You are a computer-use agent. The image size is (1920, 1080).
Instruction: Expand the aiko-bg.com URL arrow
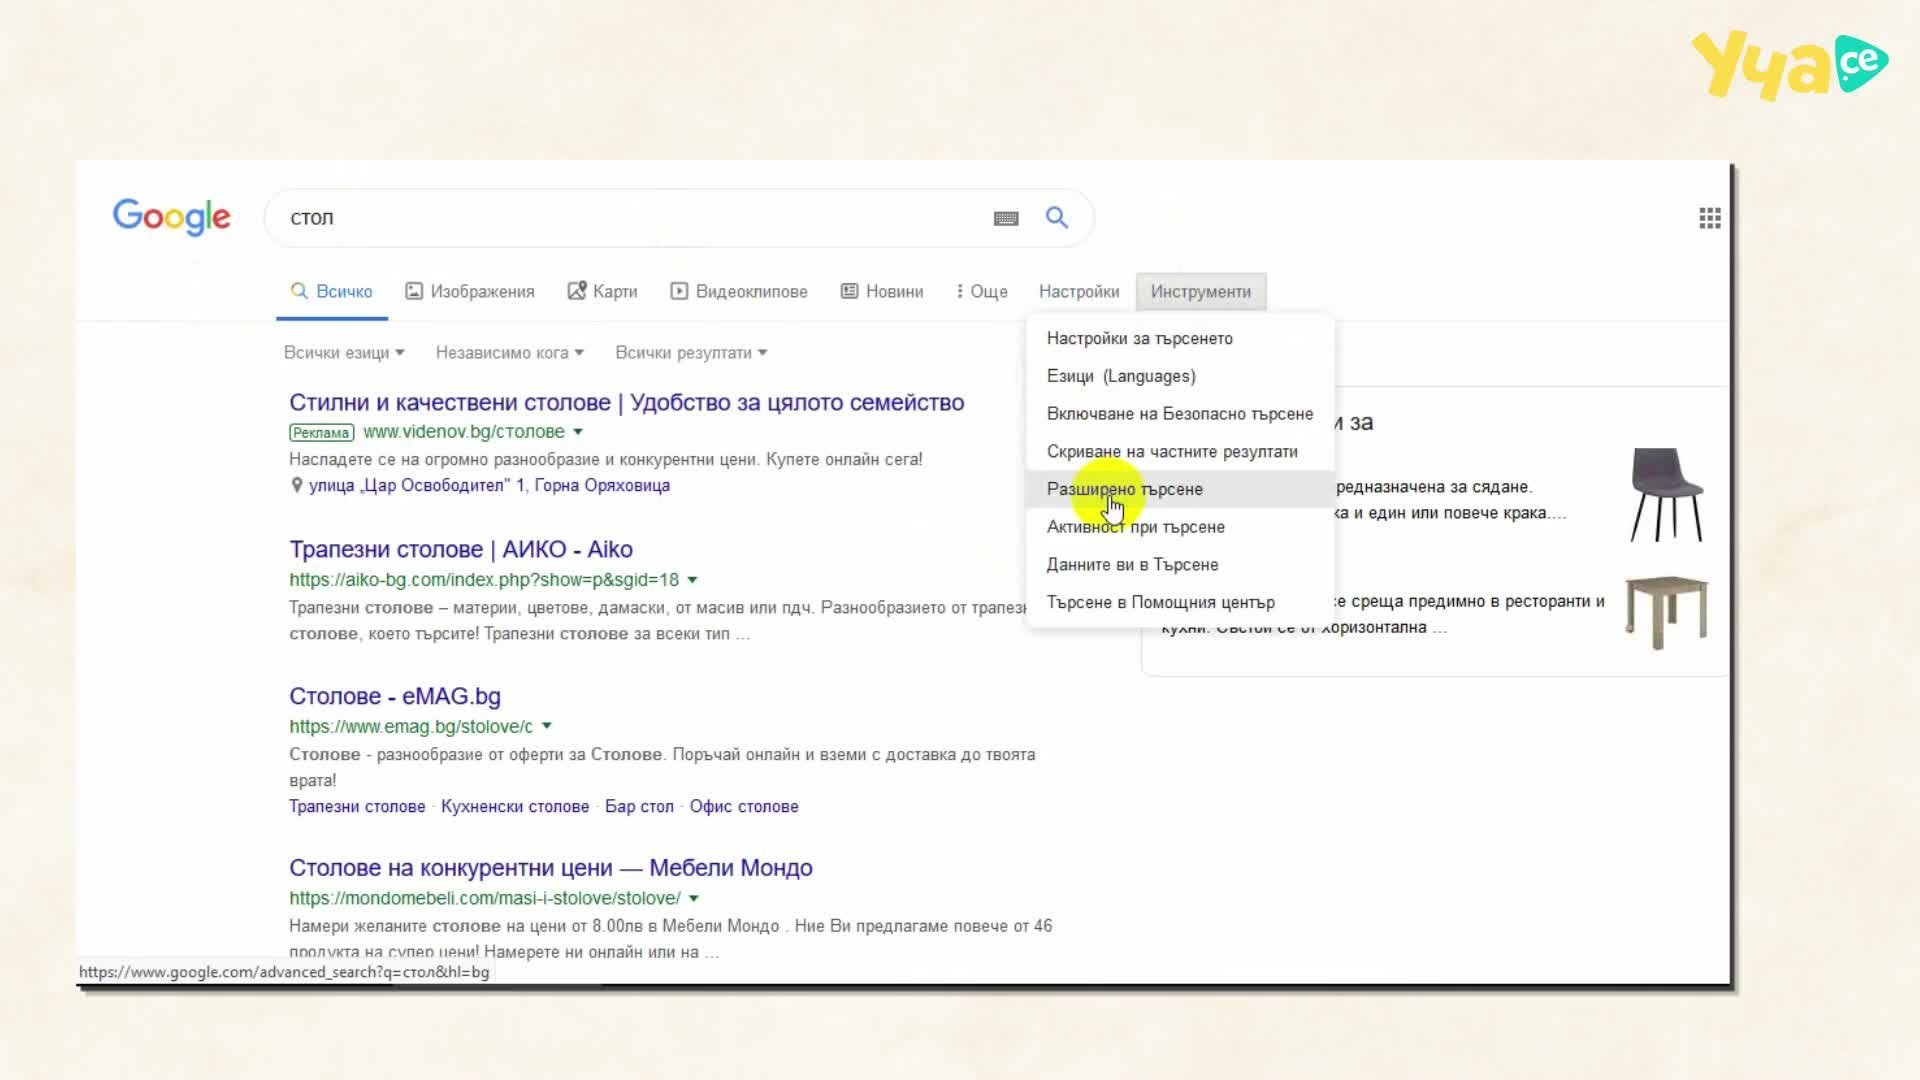[x=692, y=580]
